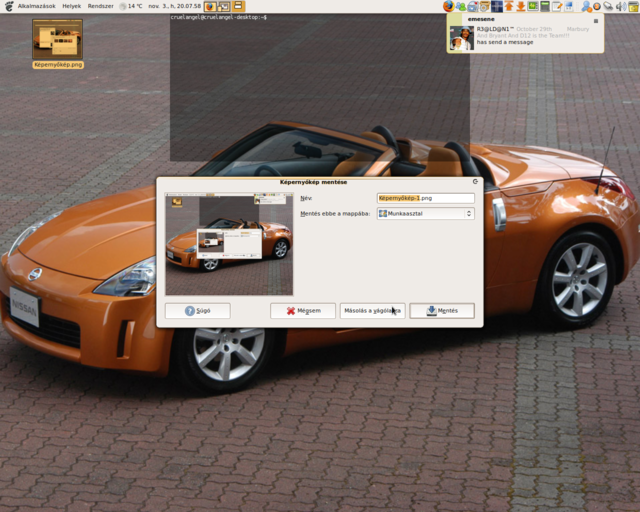Open the Alkalmazások menu
Viewport: 640px width, 512px height.
coord(35,6)
